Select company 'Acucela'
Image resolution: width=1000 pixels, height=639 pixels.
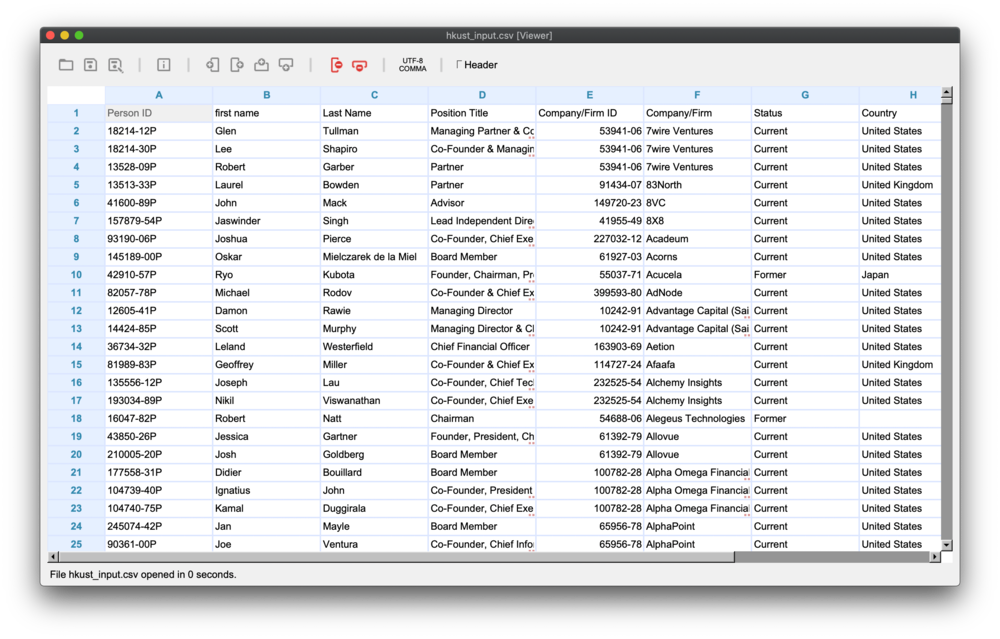point(697,275)
